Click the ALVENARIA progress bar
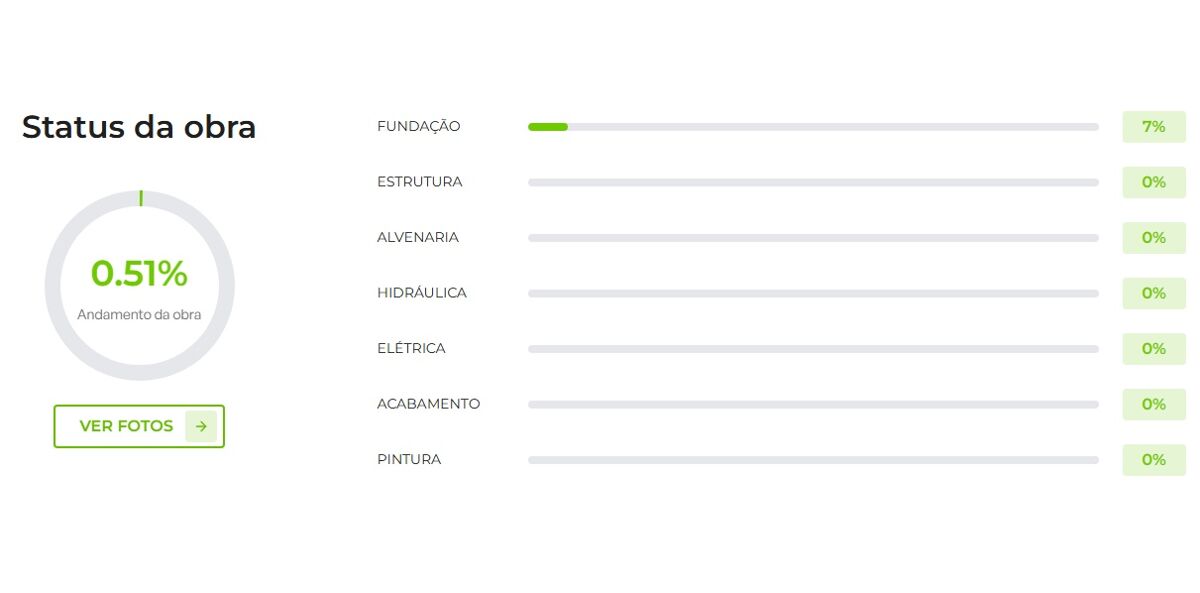 click(812, 238)
